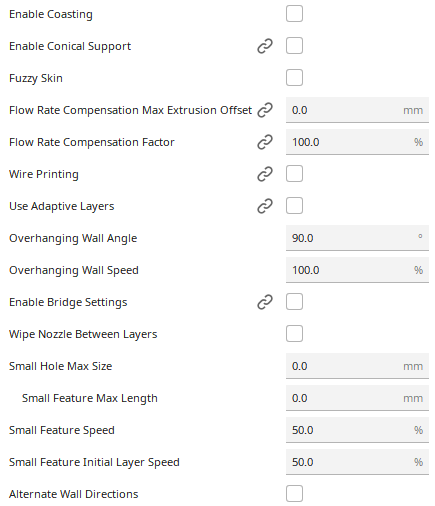The width and height of the screenshot is (435, 506).
Task: Edit Small Feature Initial Layer Speed value
Action: tap(357, 462)
